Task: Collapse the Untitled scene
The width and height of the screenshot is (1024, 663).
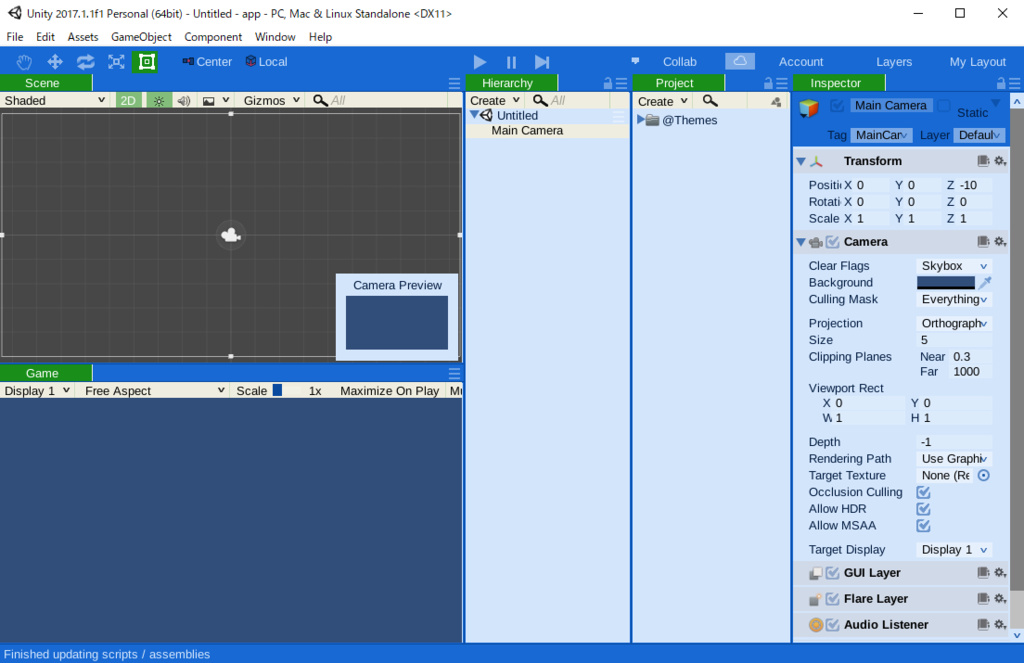Action: tap(474, 115)
